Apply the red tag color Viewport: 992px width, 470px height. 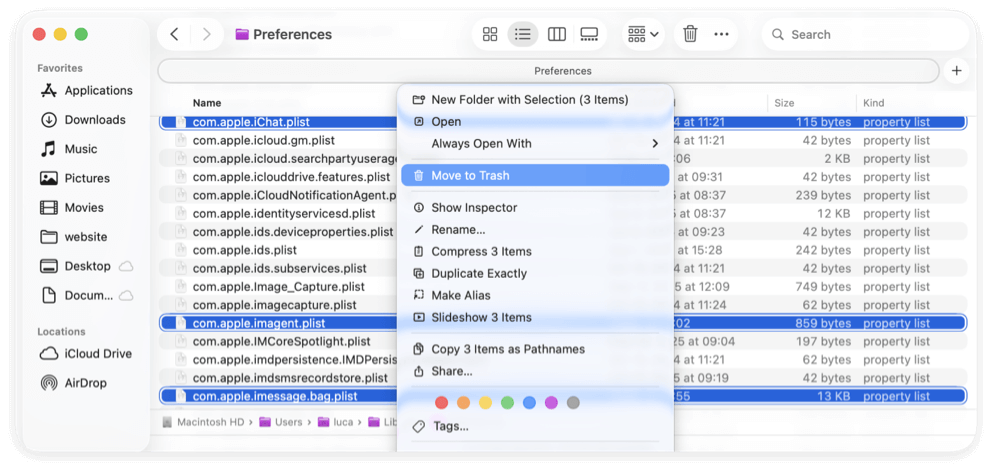click(442, 402)
